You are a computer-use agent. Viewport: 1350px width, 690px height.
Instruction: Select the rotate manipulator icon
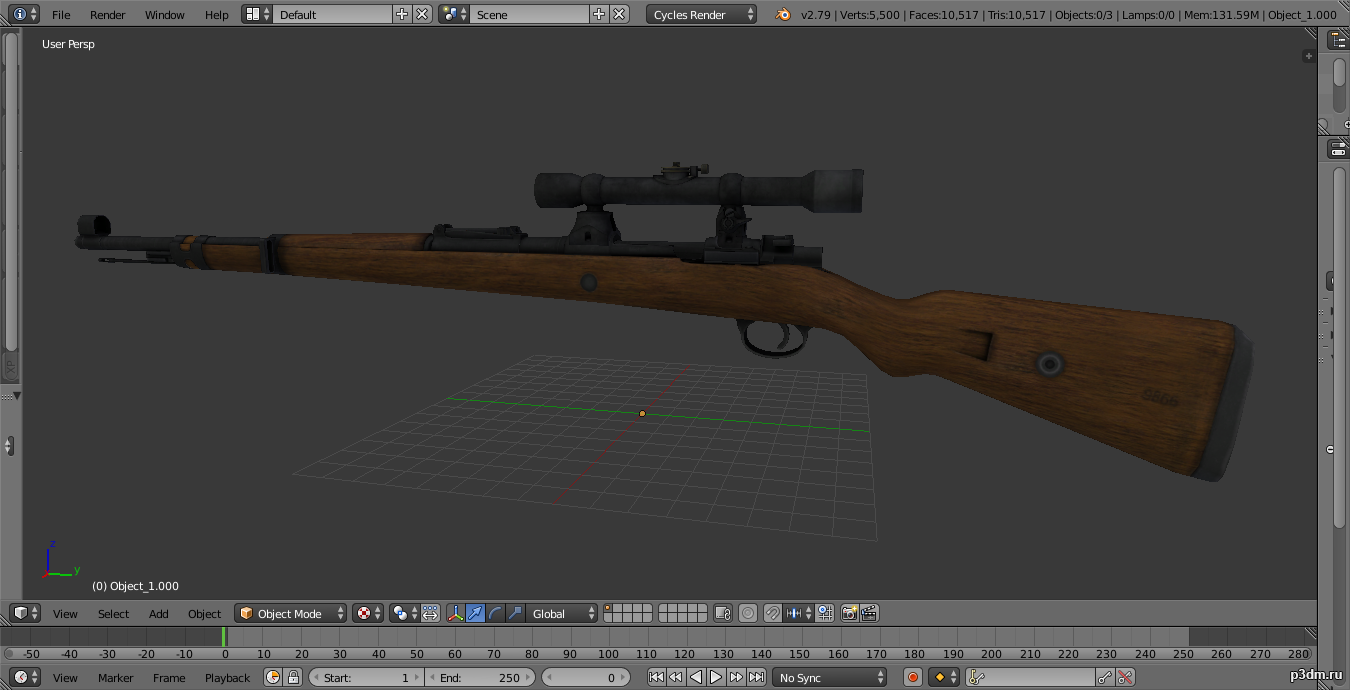[496, 613]
